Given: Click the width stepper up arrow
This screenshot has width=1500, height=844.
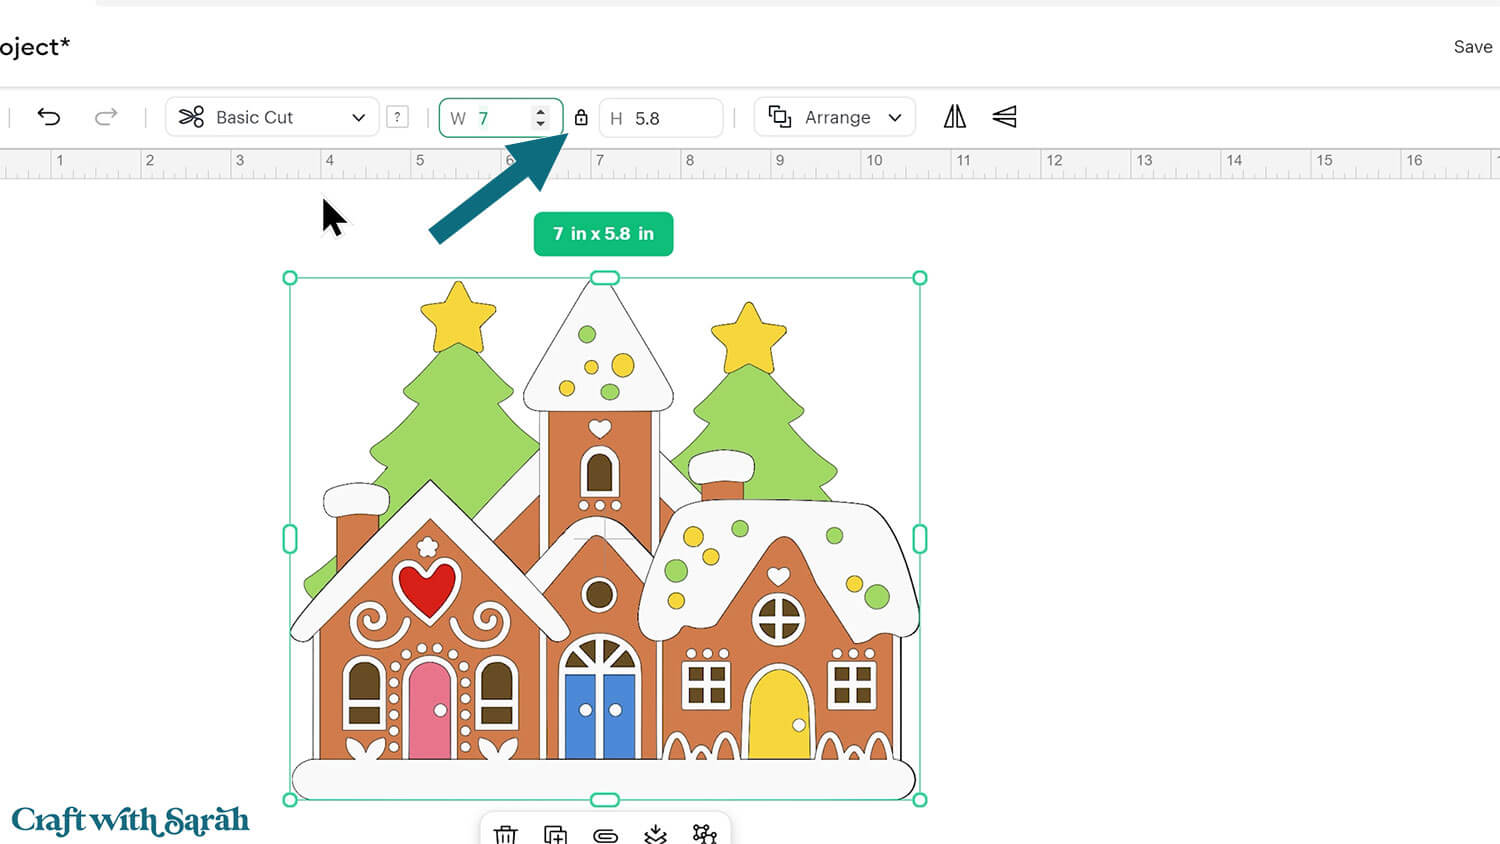Looking at the screenshot, I should (541, 111).
